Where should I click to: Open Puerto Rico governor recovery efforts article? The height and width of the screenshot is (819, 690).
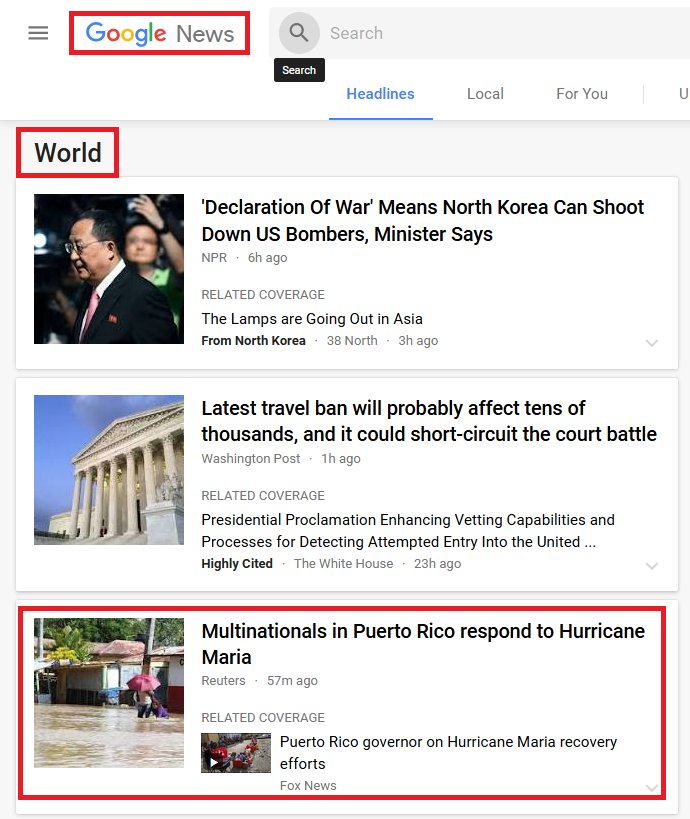click(448, 753)
